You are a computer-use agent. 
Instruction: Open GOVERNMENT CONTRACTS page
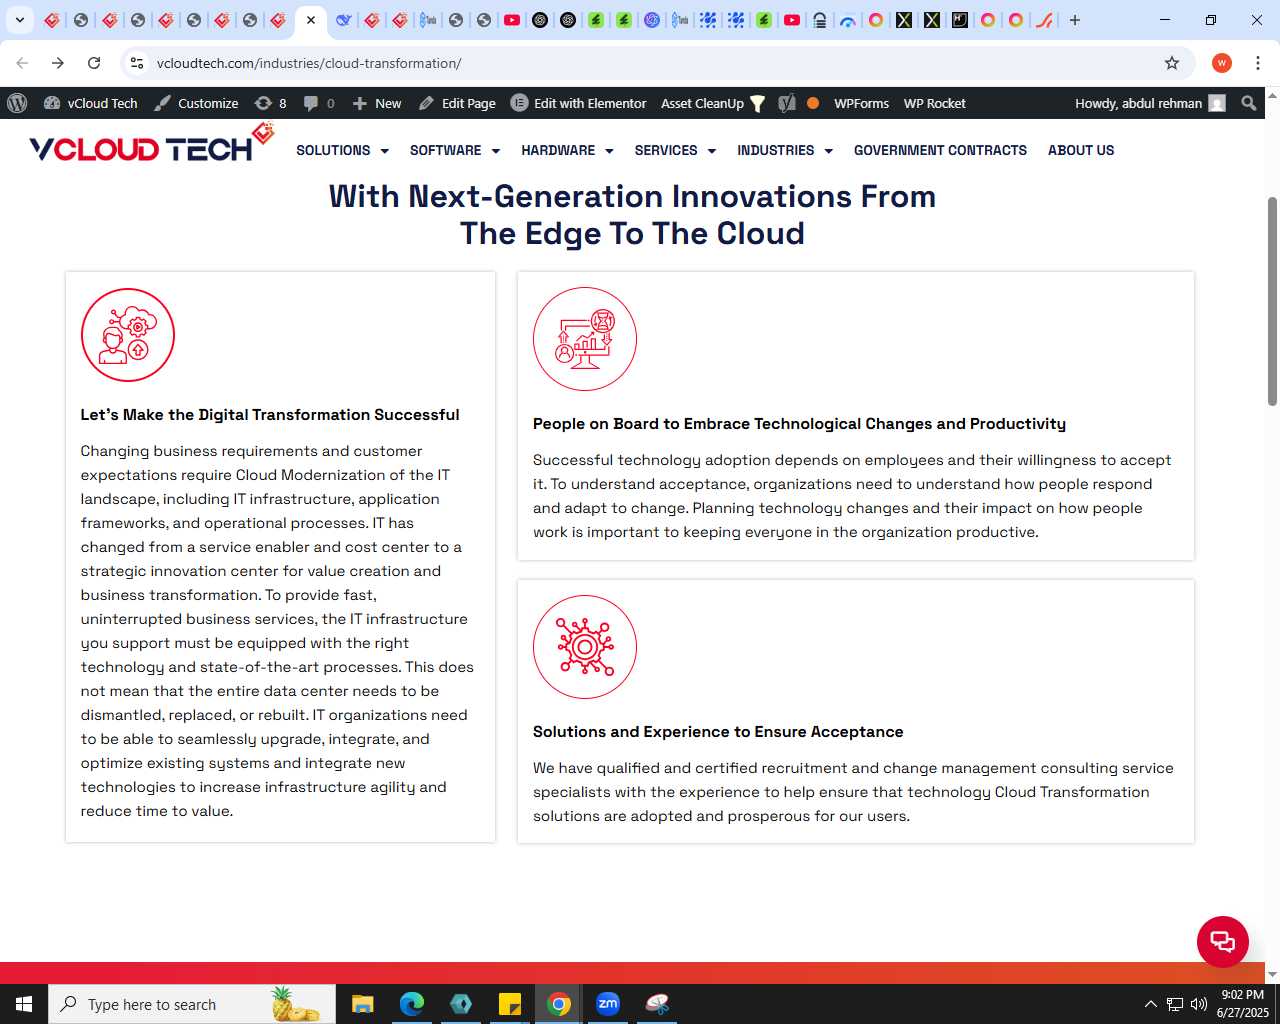940,150
